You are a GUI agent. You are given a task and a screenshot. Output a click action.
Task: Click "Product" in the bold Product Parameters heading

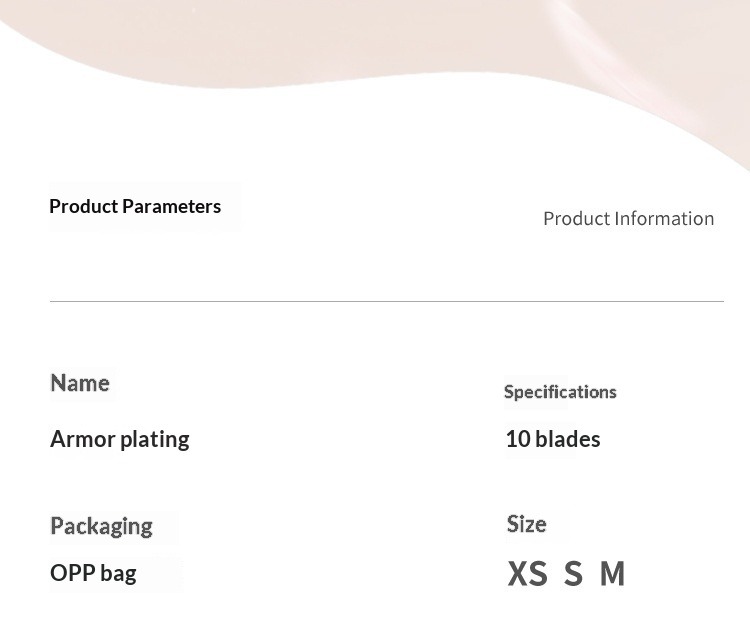coord(84,206)
